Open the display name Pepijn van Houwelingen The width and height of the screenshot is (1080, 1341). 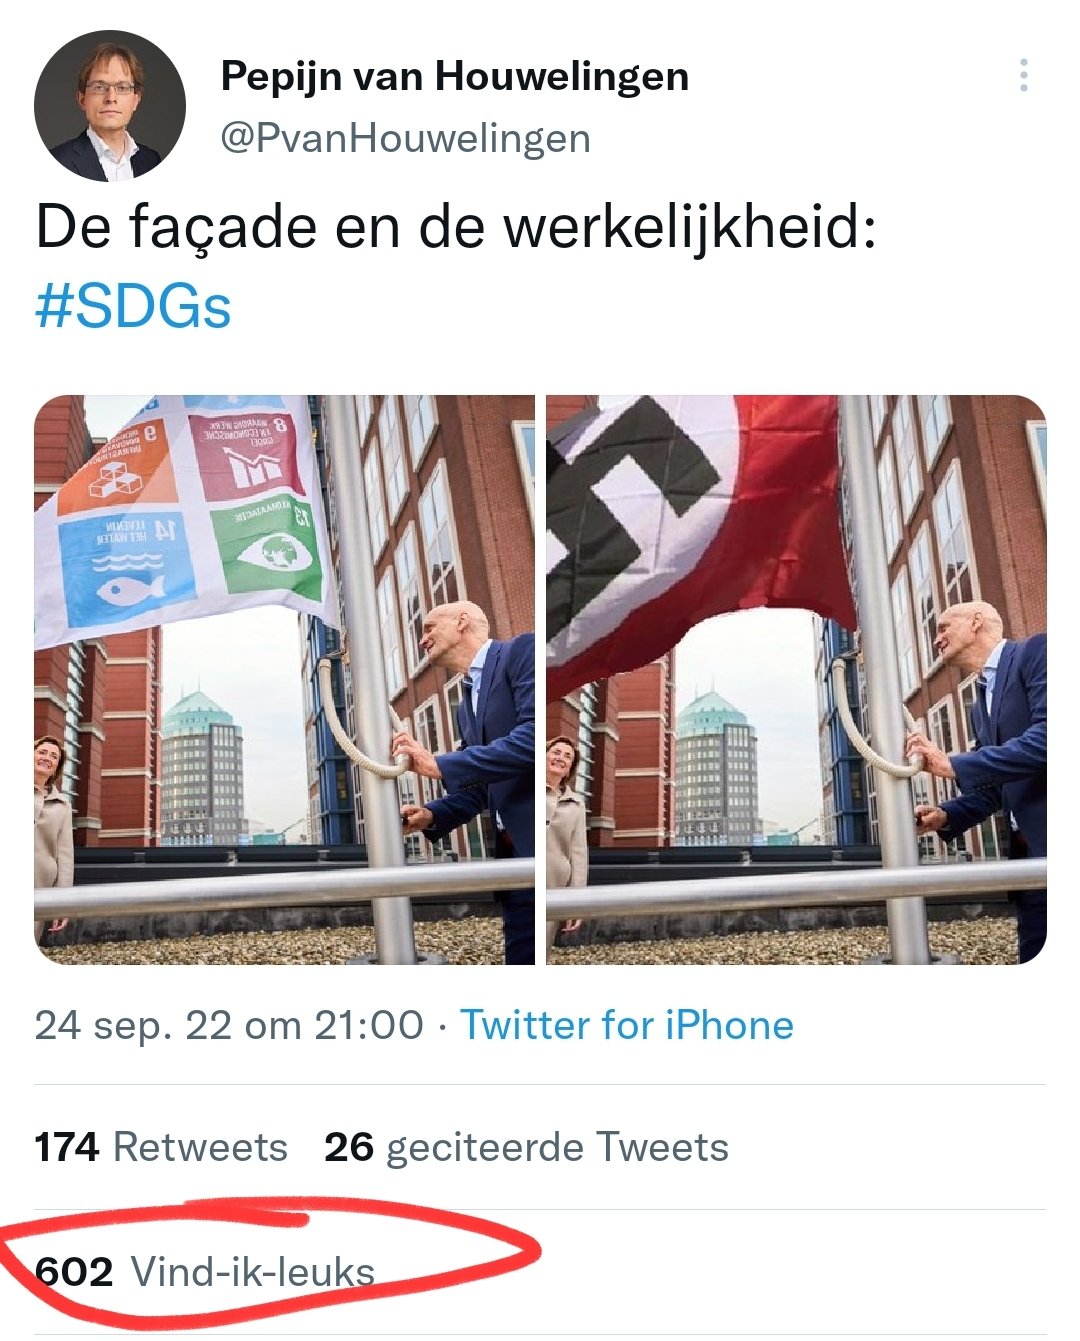[455, 76]
